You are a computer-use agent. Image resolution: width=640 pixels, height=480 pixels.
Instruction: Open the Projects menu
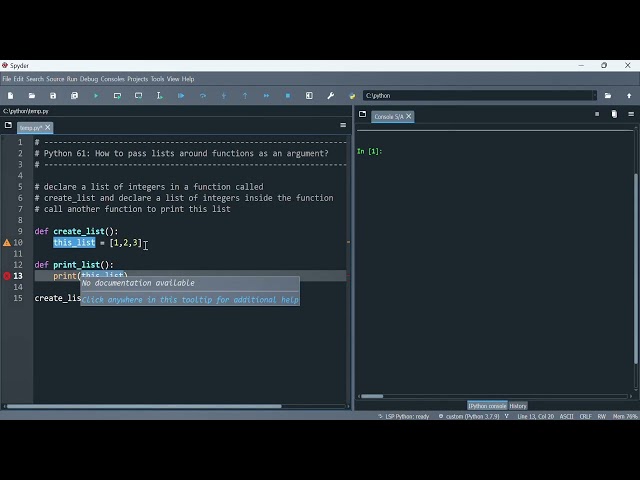[x=138, y=79]
